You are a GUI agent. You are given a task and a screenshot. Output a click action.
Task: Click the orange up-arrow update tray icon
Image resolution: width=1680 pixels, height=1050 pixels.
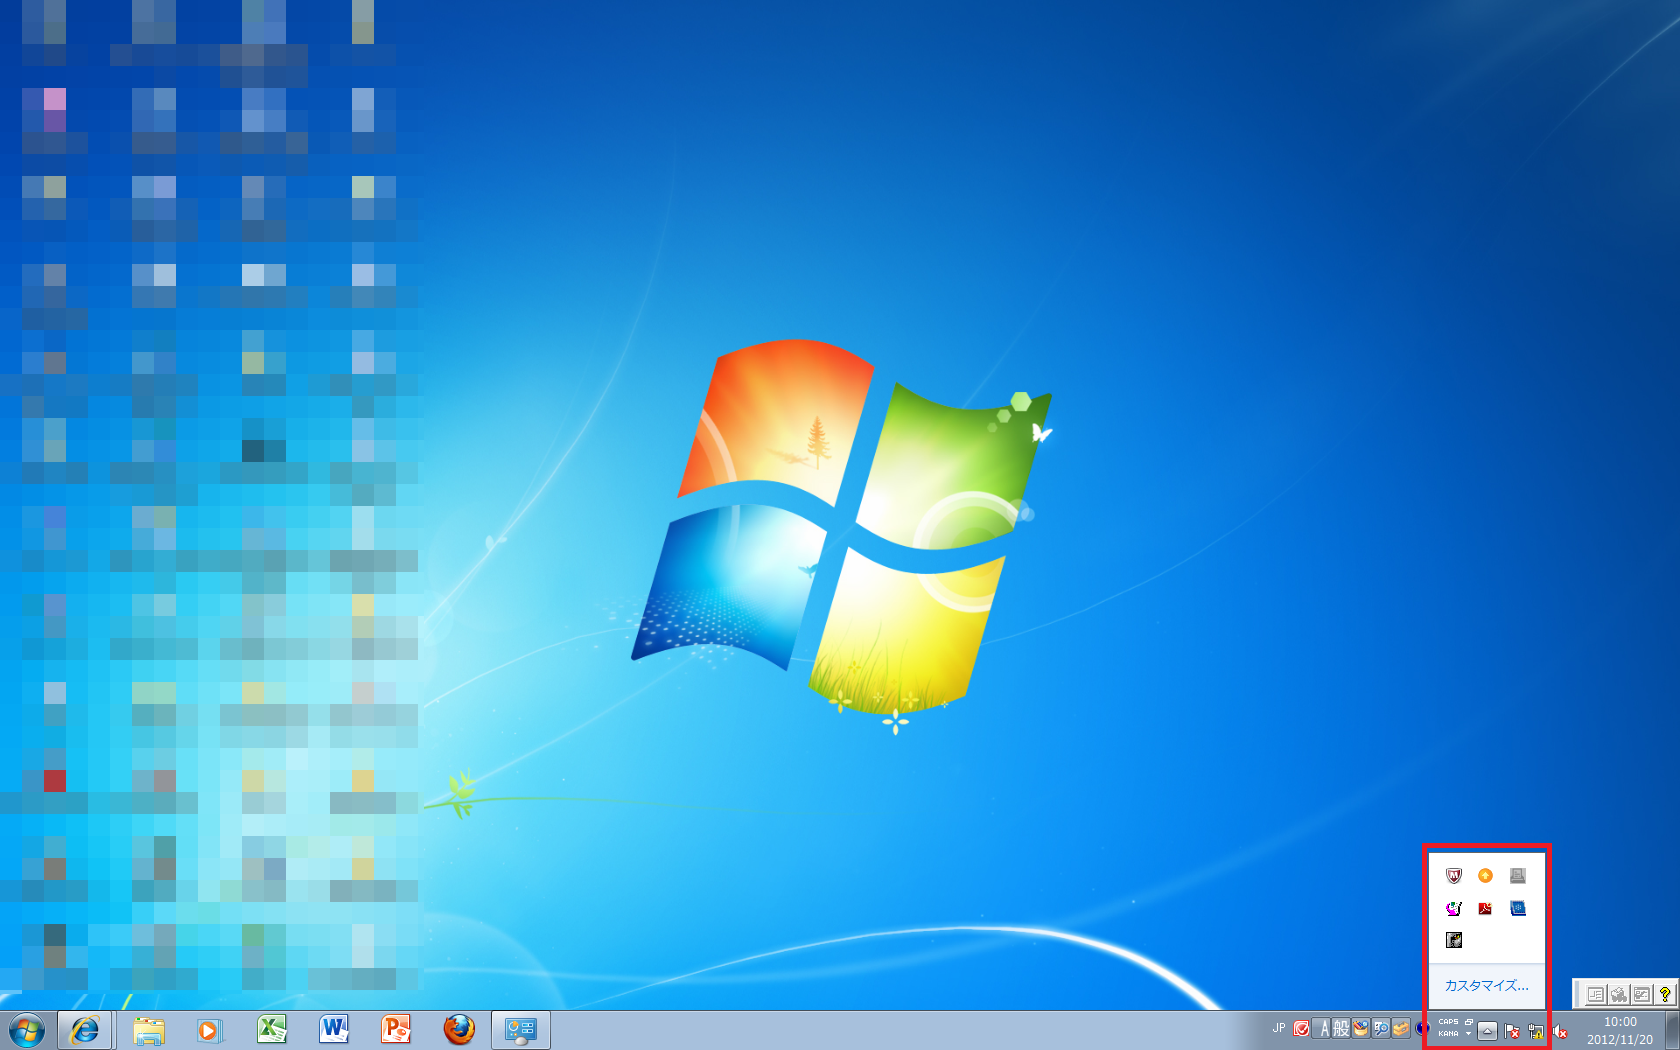[1485, 876]
